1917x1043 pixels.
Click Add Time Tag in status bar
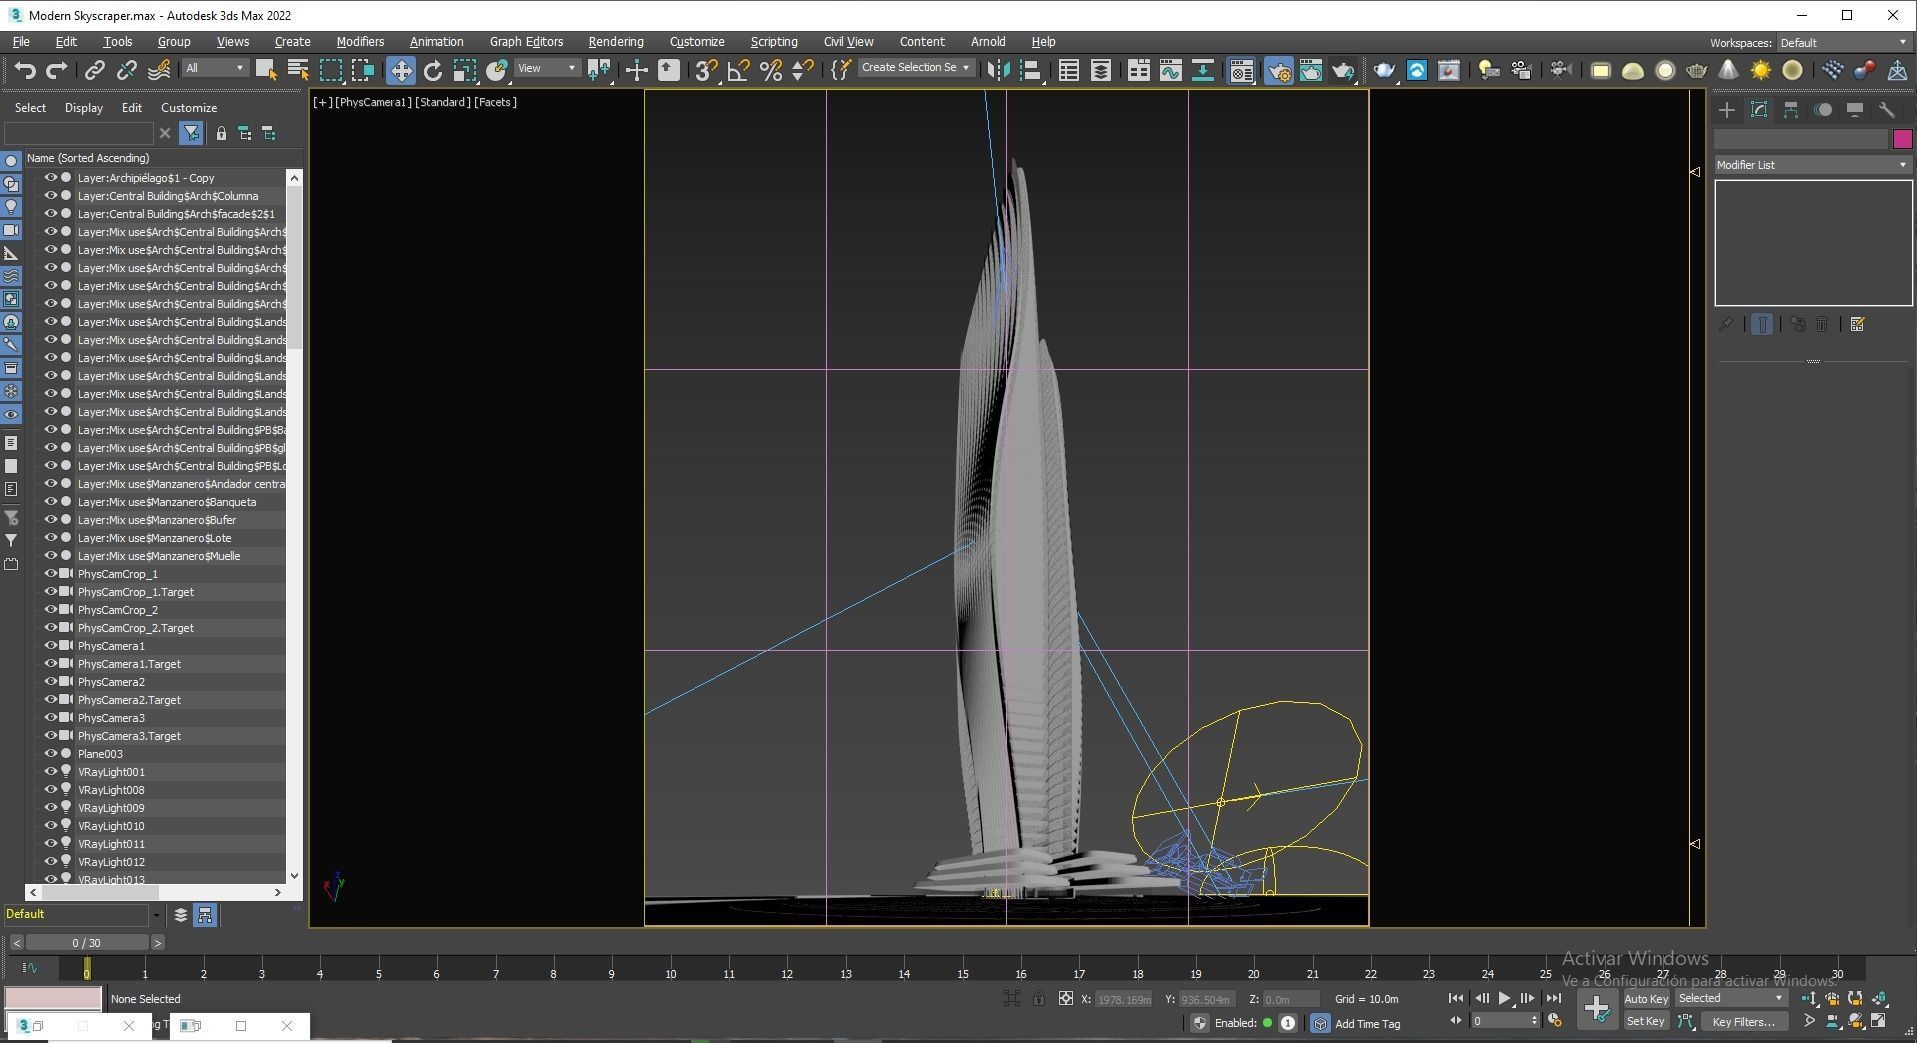point(1368,1024)
